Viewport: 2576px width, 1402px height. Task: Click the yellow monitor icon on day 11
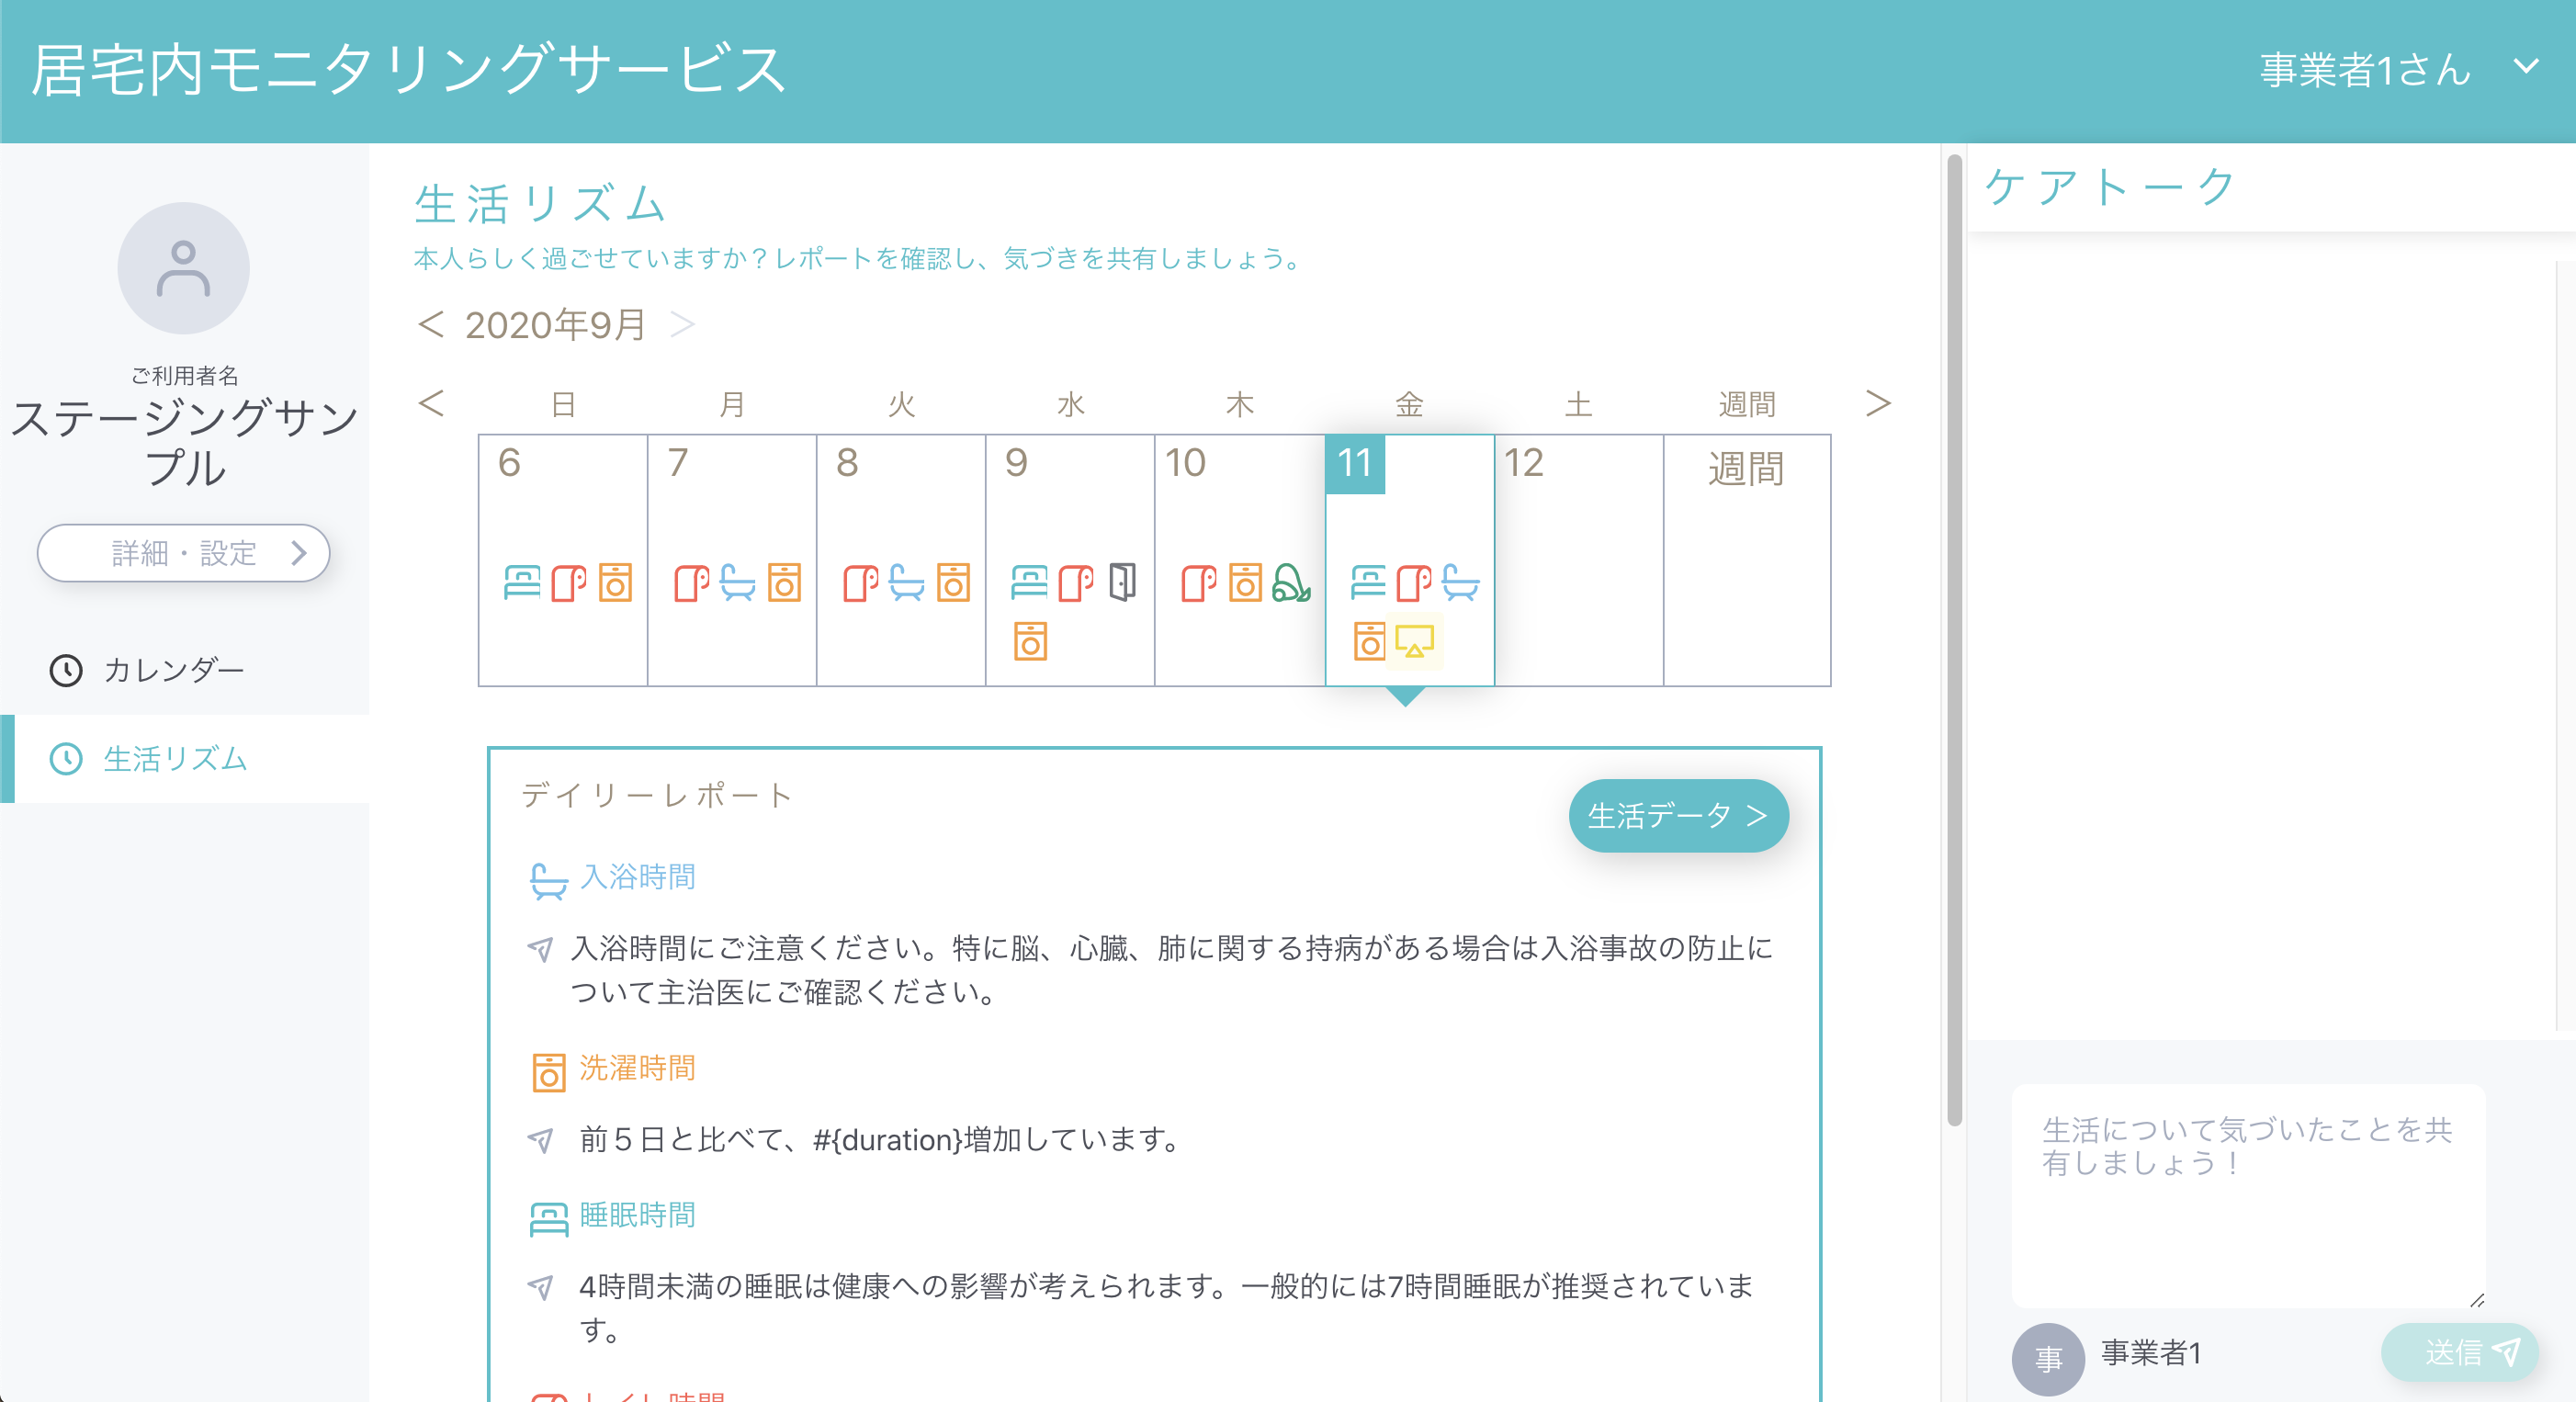(1414, 641)
